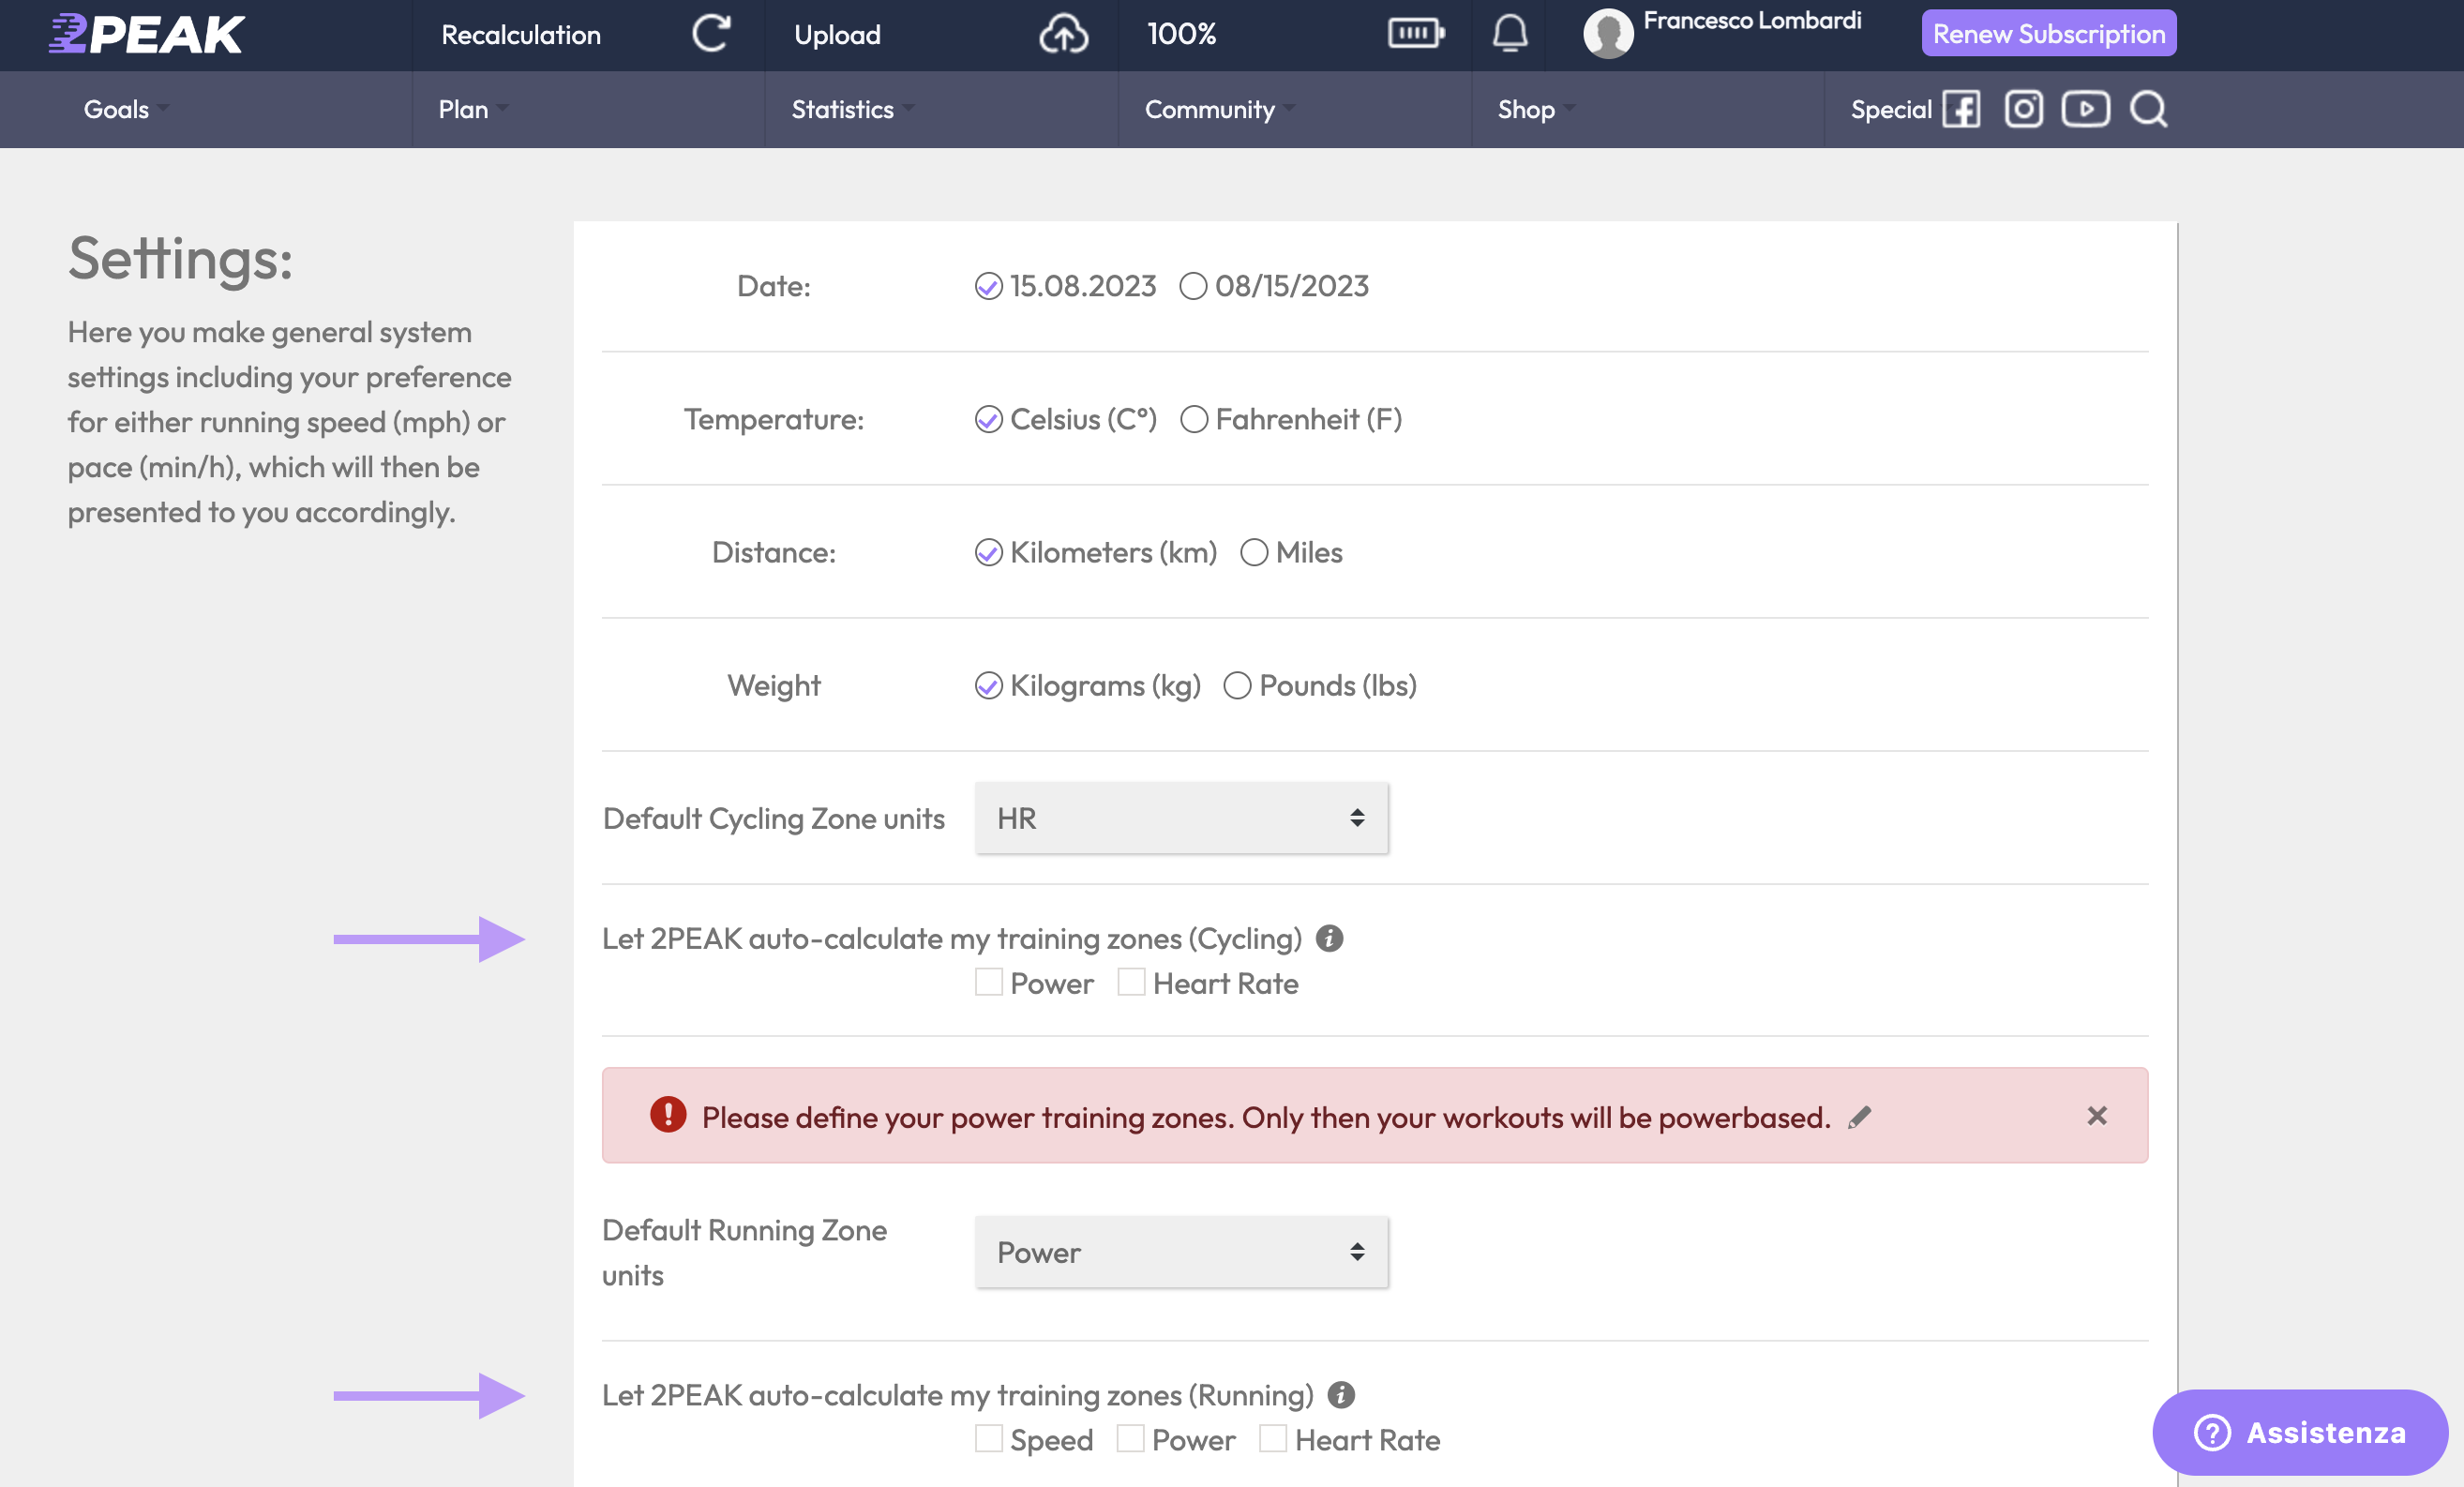Click the Assistenza help button
Viewport: 2464px width, 1487px height.
point(2300,1432)
